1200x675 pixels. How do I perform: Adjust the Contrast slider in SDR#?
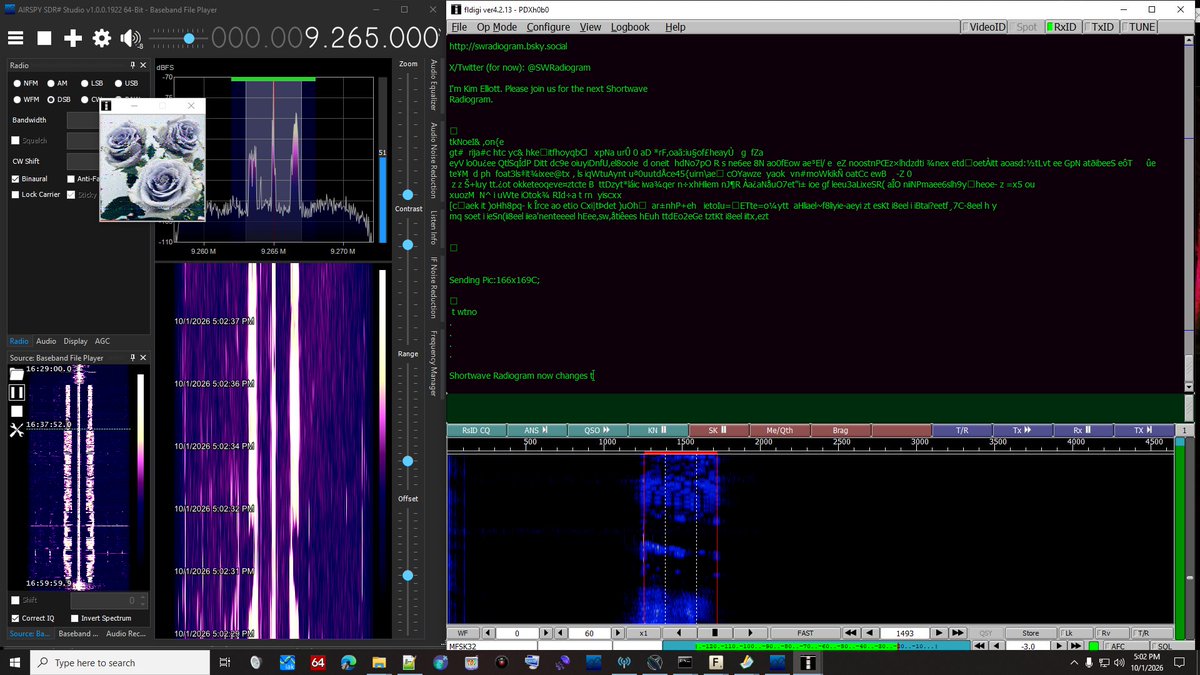tap(408, 244)
